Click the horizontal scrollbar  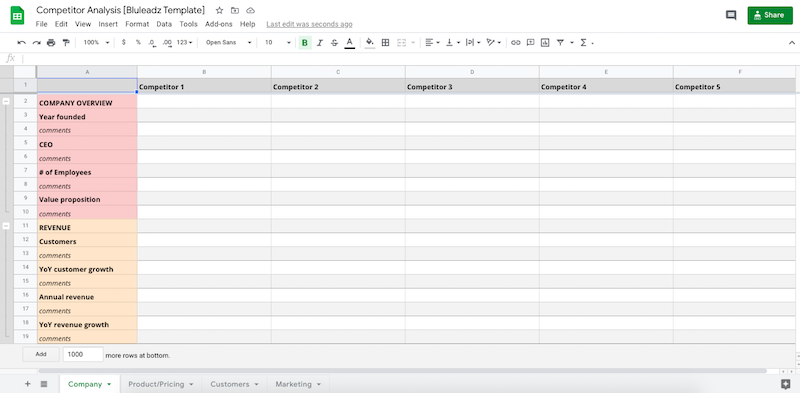[x=403, y=371]
